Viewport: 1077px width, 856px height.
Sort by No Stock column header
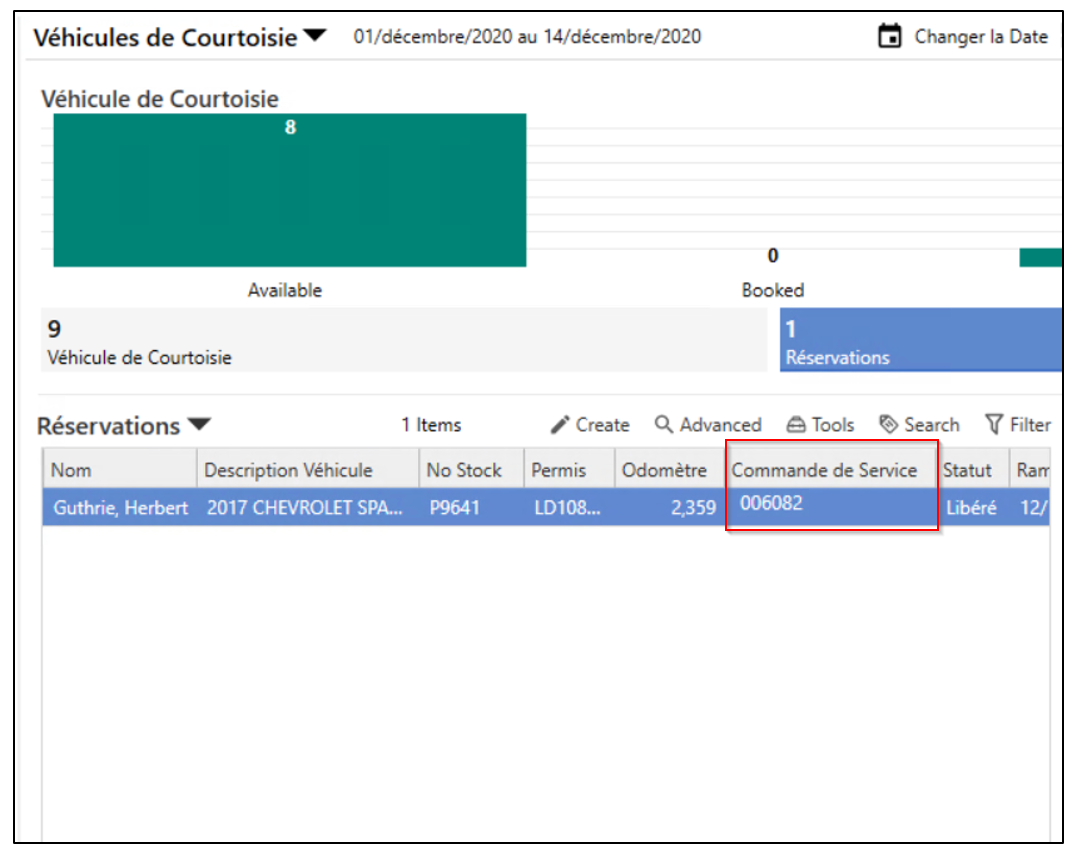(471, 470)
